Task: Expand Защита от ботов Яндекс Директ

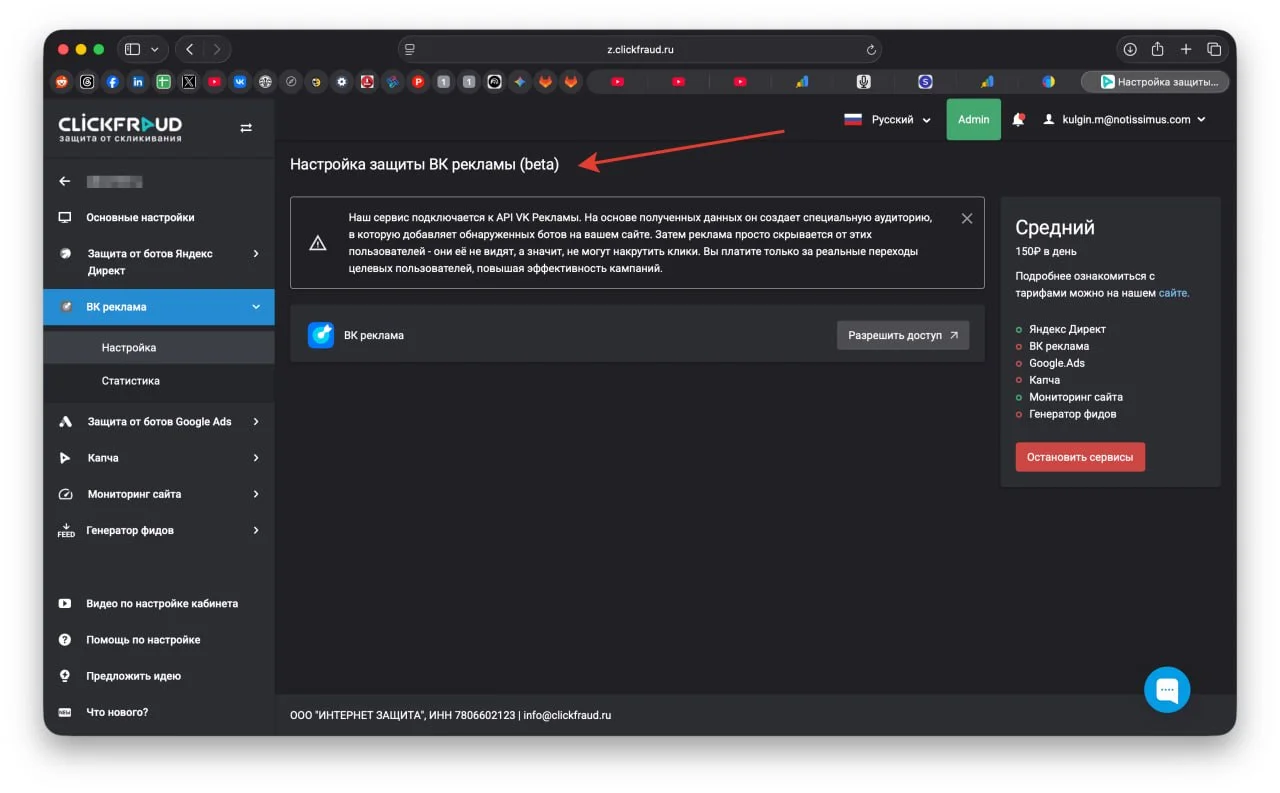Action: pyautogui.click(x=159, y=262)
